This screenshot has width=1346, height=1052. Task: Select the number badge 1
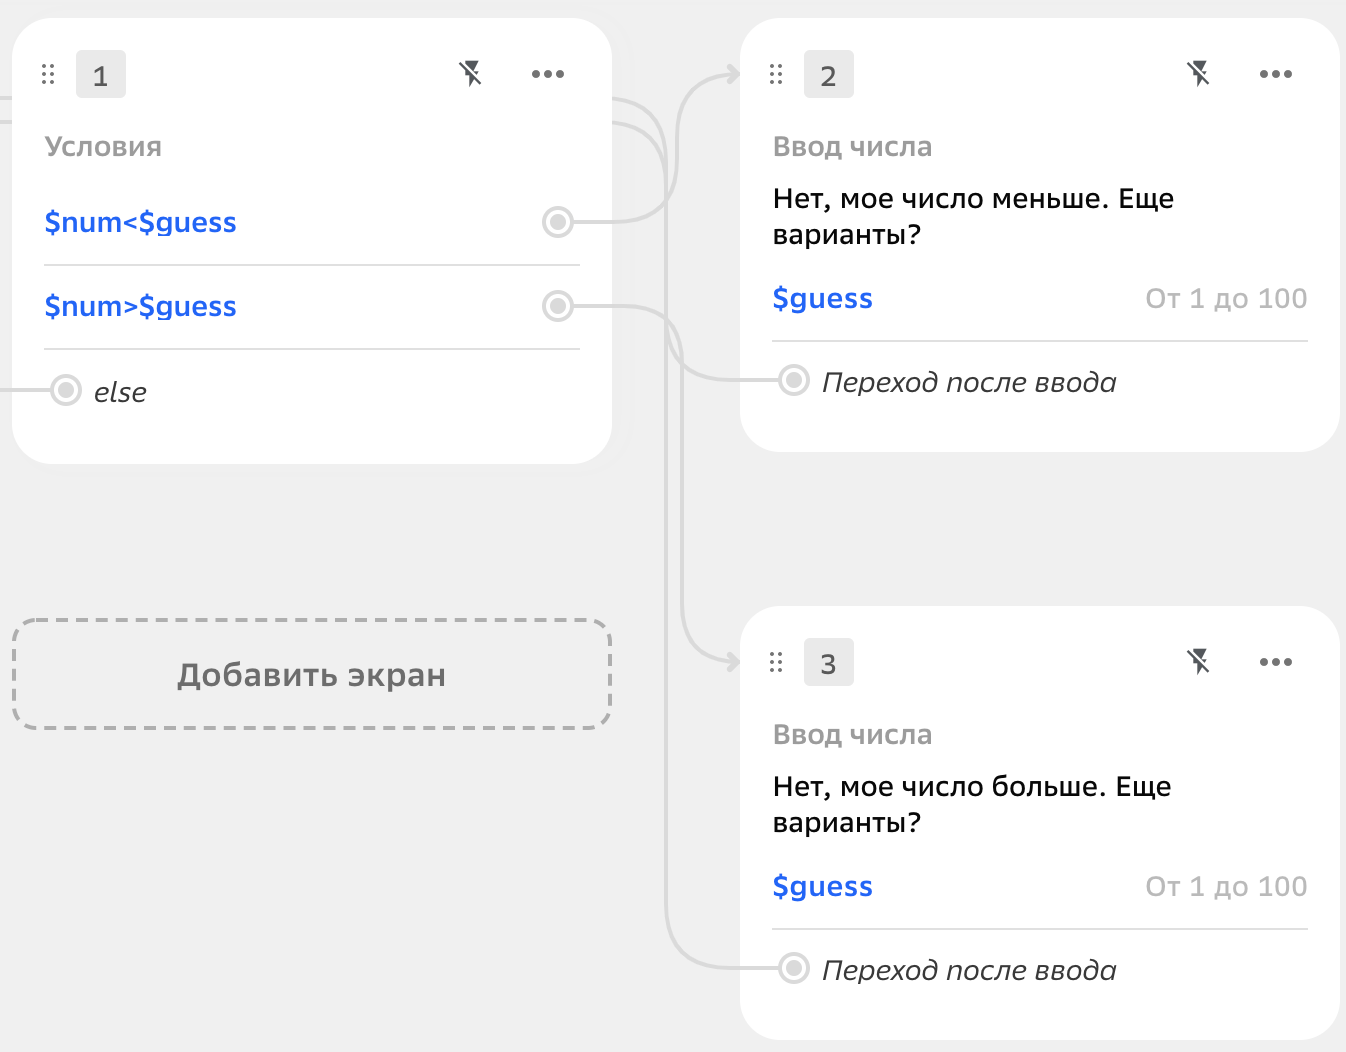point(101,74)
